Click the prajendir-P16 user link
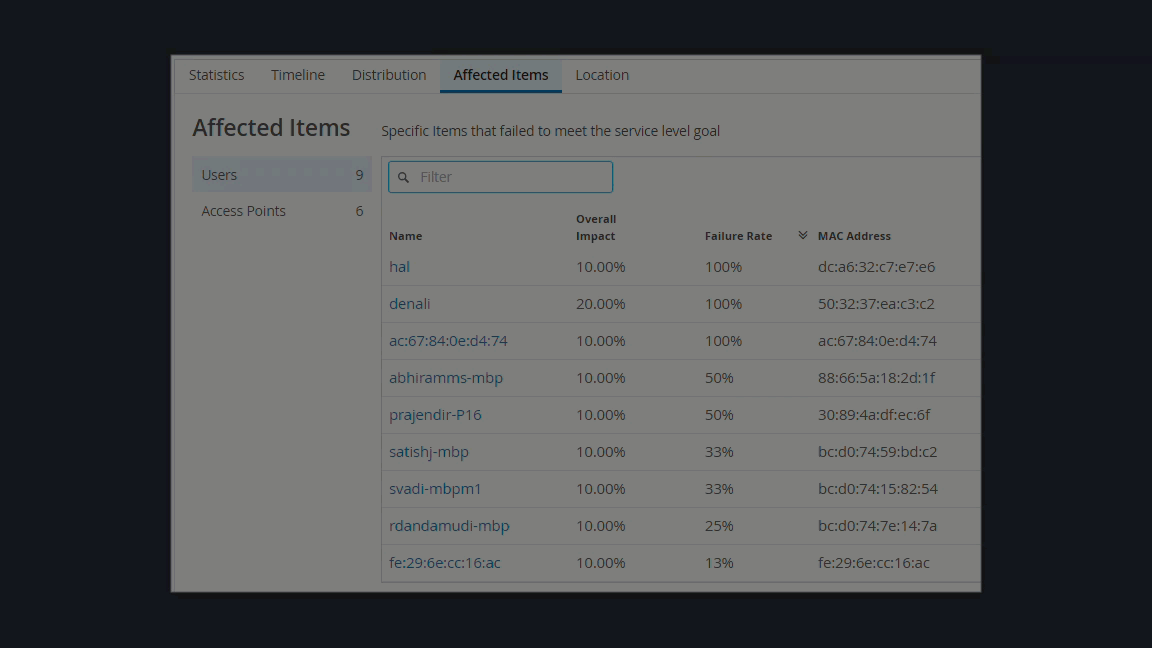This screenshot has width=1152, height=648. tap(435, 415)
